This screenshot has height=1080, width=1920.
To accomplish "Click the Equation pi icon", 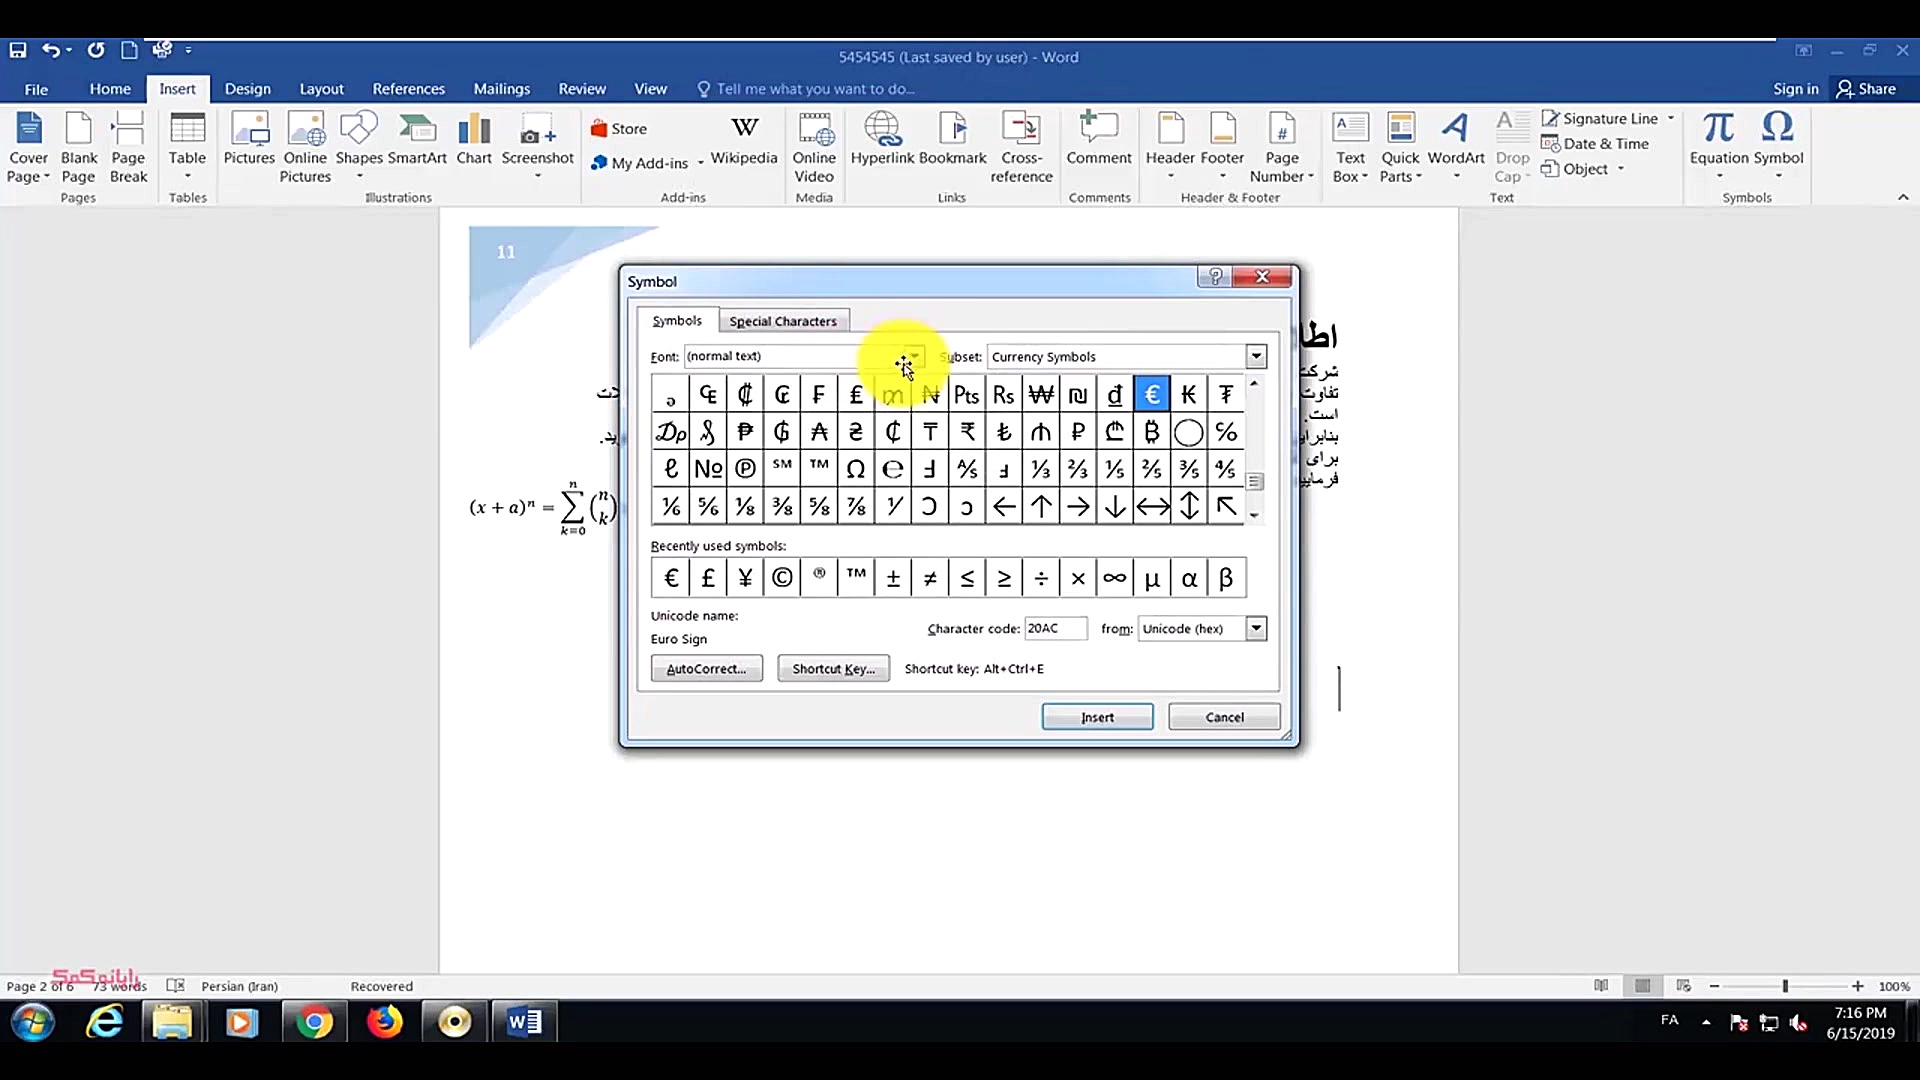I will (x=1718, y=128).
